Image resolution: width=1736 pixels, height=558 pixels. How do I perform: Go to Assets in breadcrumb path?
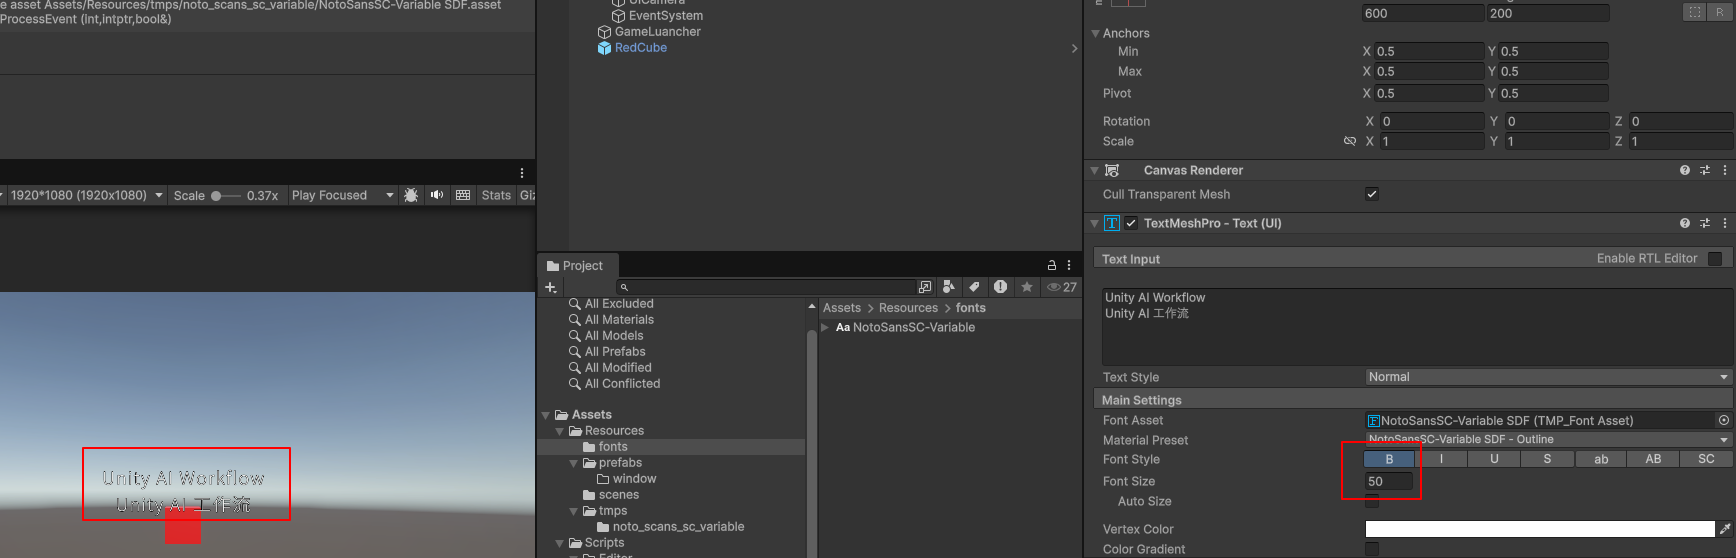pos(842,308)
